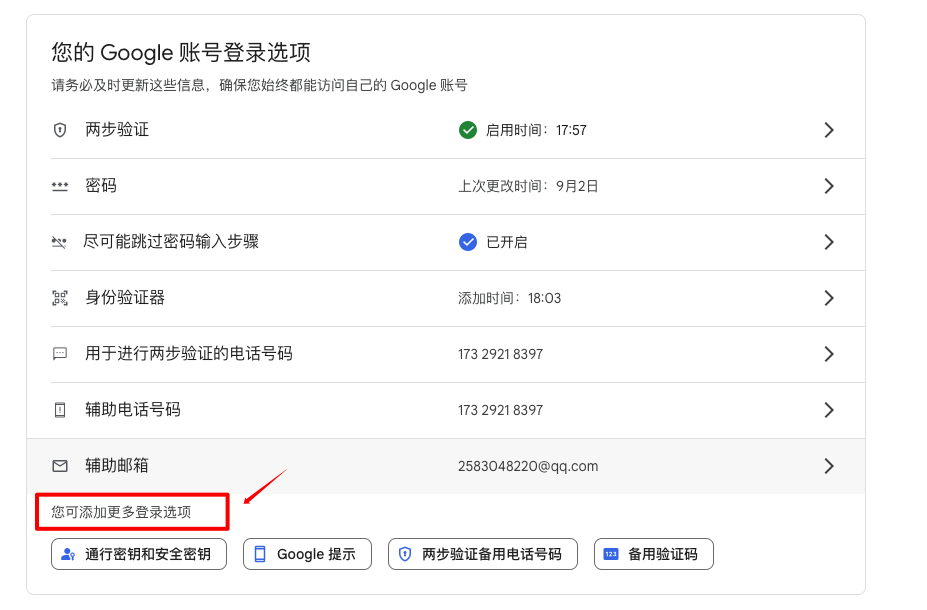Viewport: 927px width, 610px height.
Task: Click the QR authenticator icon beside 身份验证器
Action: (60, 298)
